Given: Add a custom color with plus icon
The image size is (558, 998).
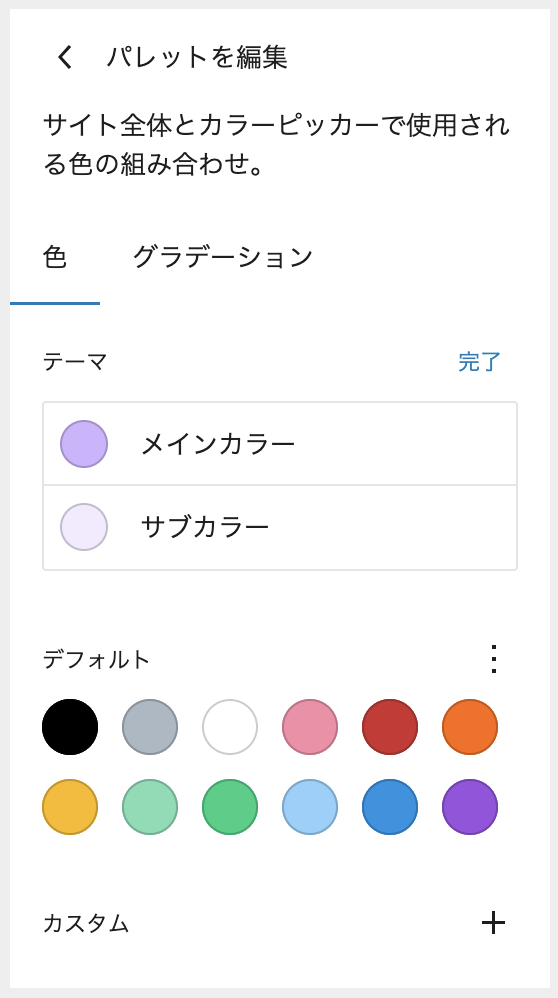Looking at the screenshot, I should [493, 922].
